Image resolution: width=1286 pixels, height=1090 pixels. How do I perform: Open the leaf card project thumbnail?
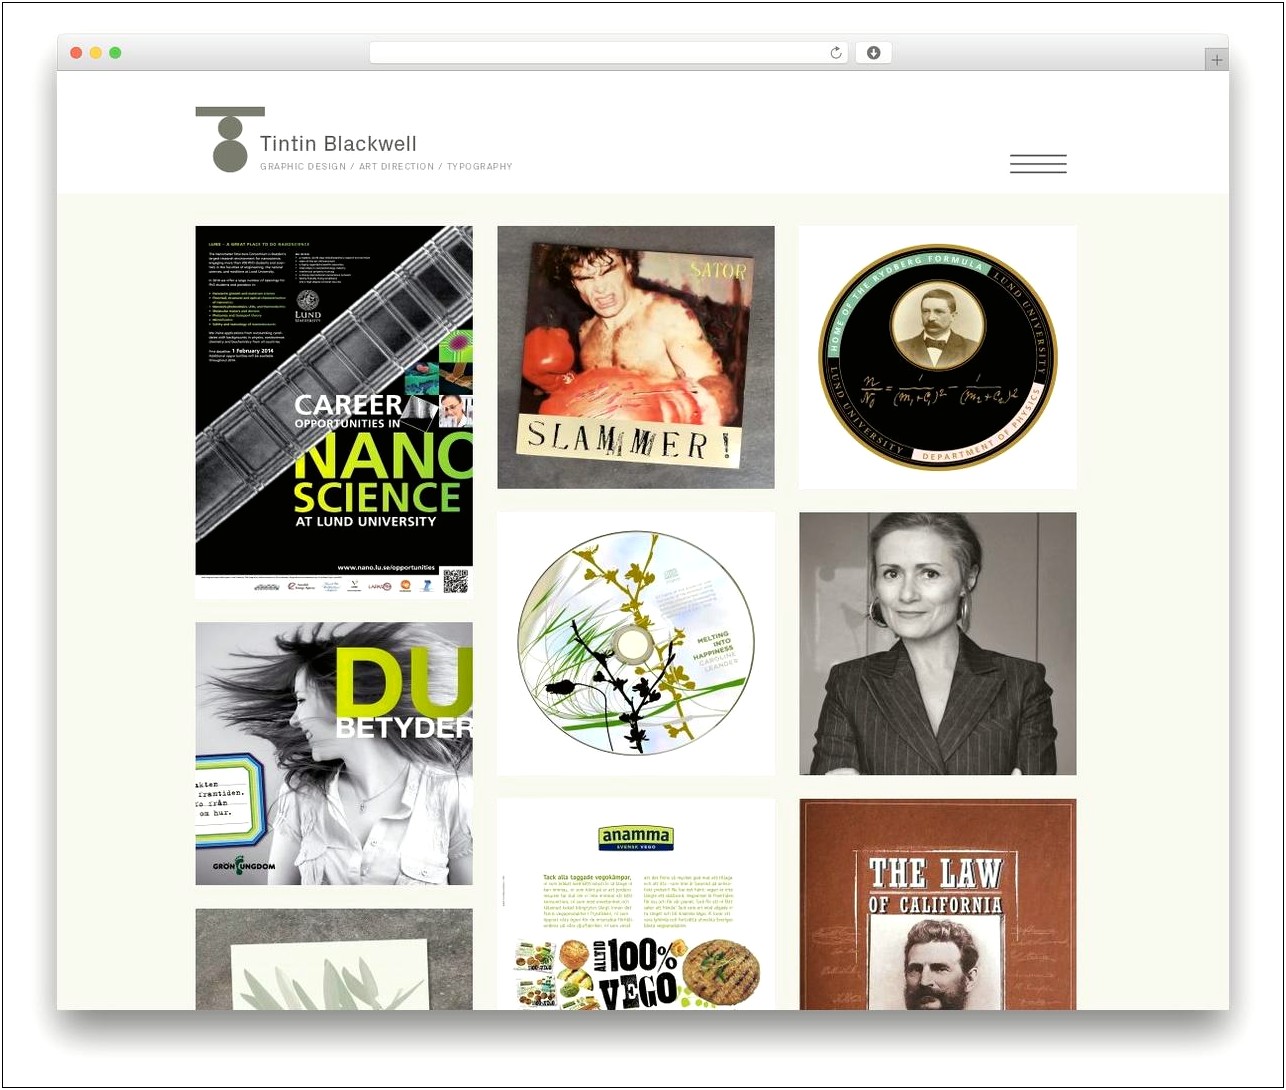tap(334, 959)
